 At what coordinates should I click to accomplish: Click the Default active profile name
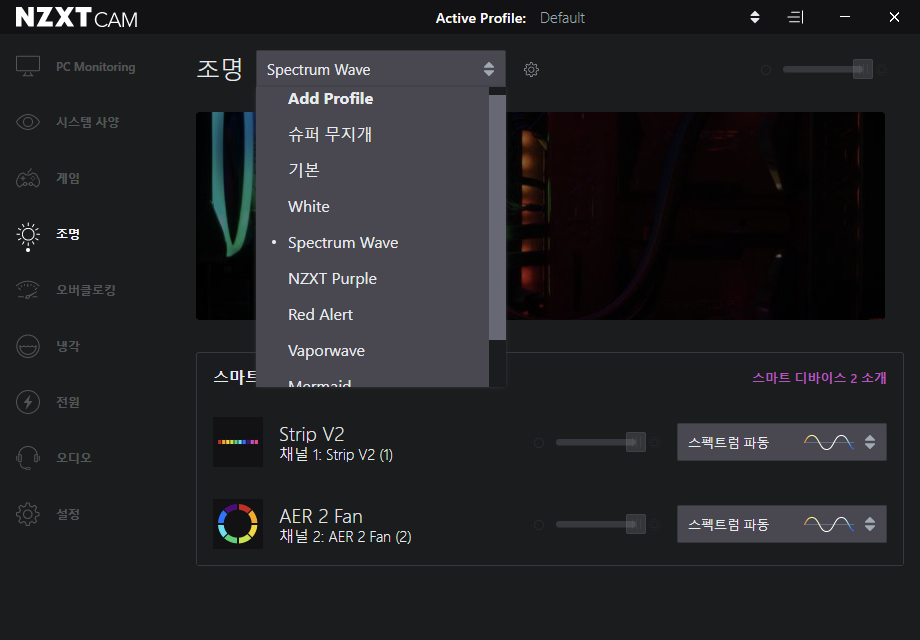pyautogui.click(x=562, y=18)
